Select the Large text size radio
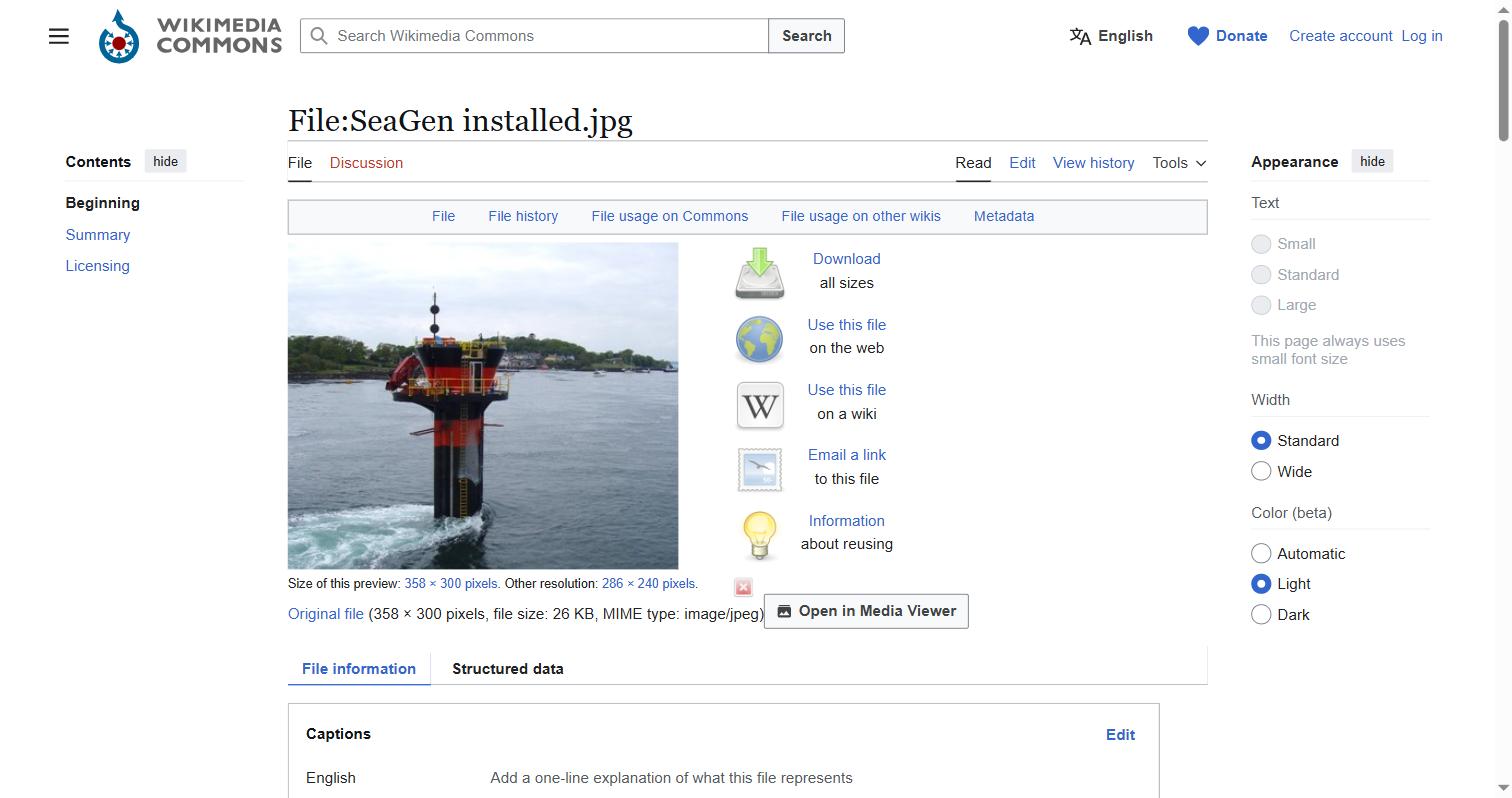 1261,305
